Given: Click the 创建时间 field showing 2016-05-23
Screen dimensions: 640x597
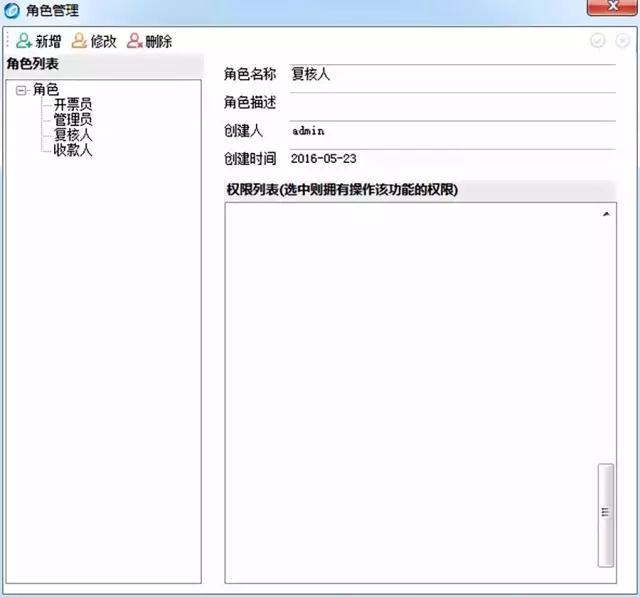Looking at the screenshot, I should (452, 159).
